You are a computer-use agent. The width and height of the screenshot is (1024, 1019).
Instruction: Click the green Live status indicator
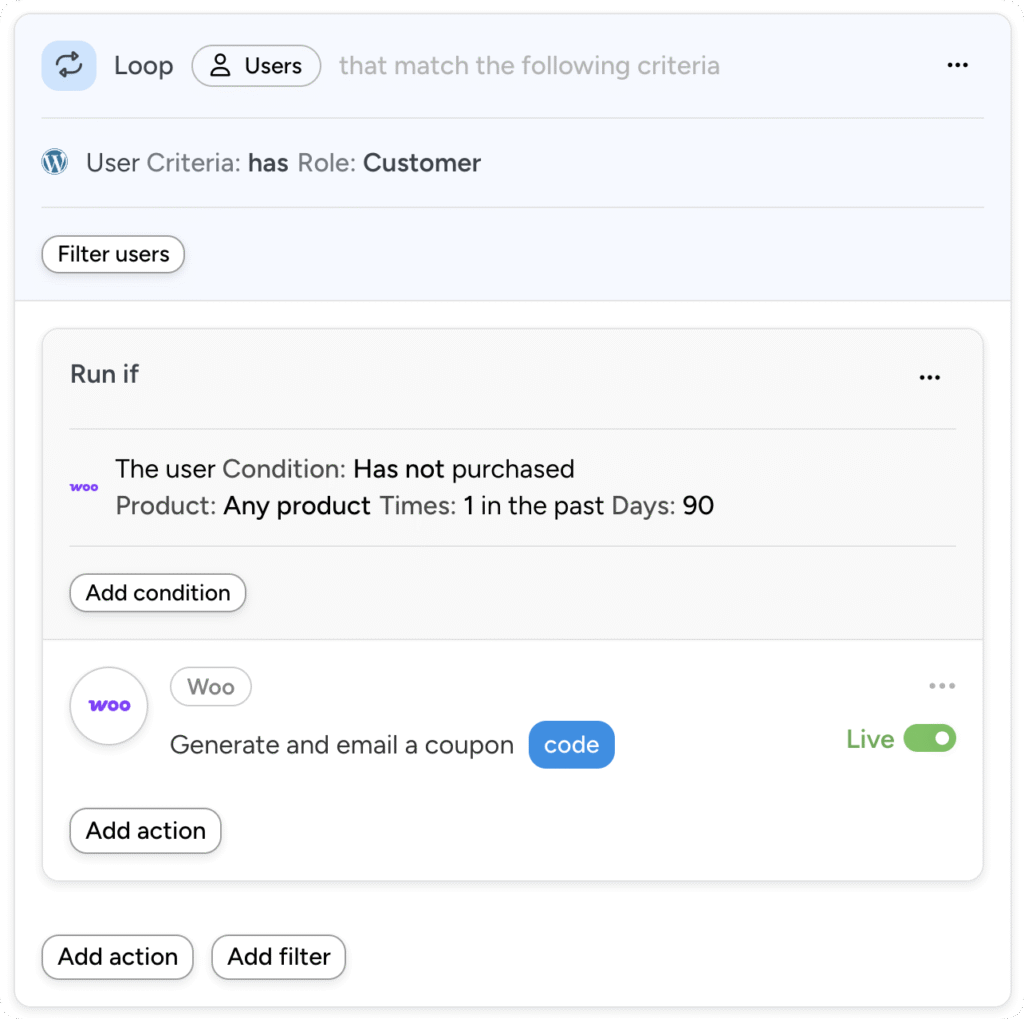coord(869,739)
